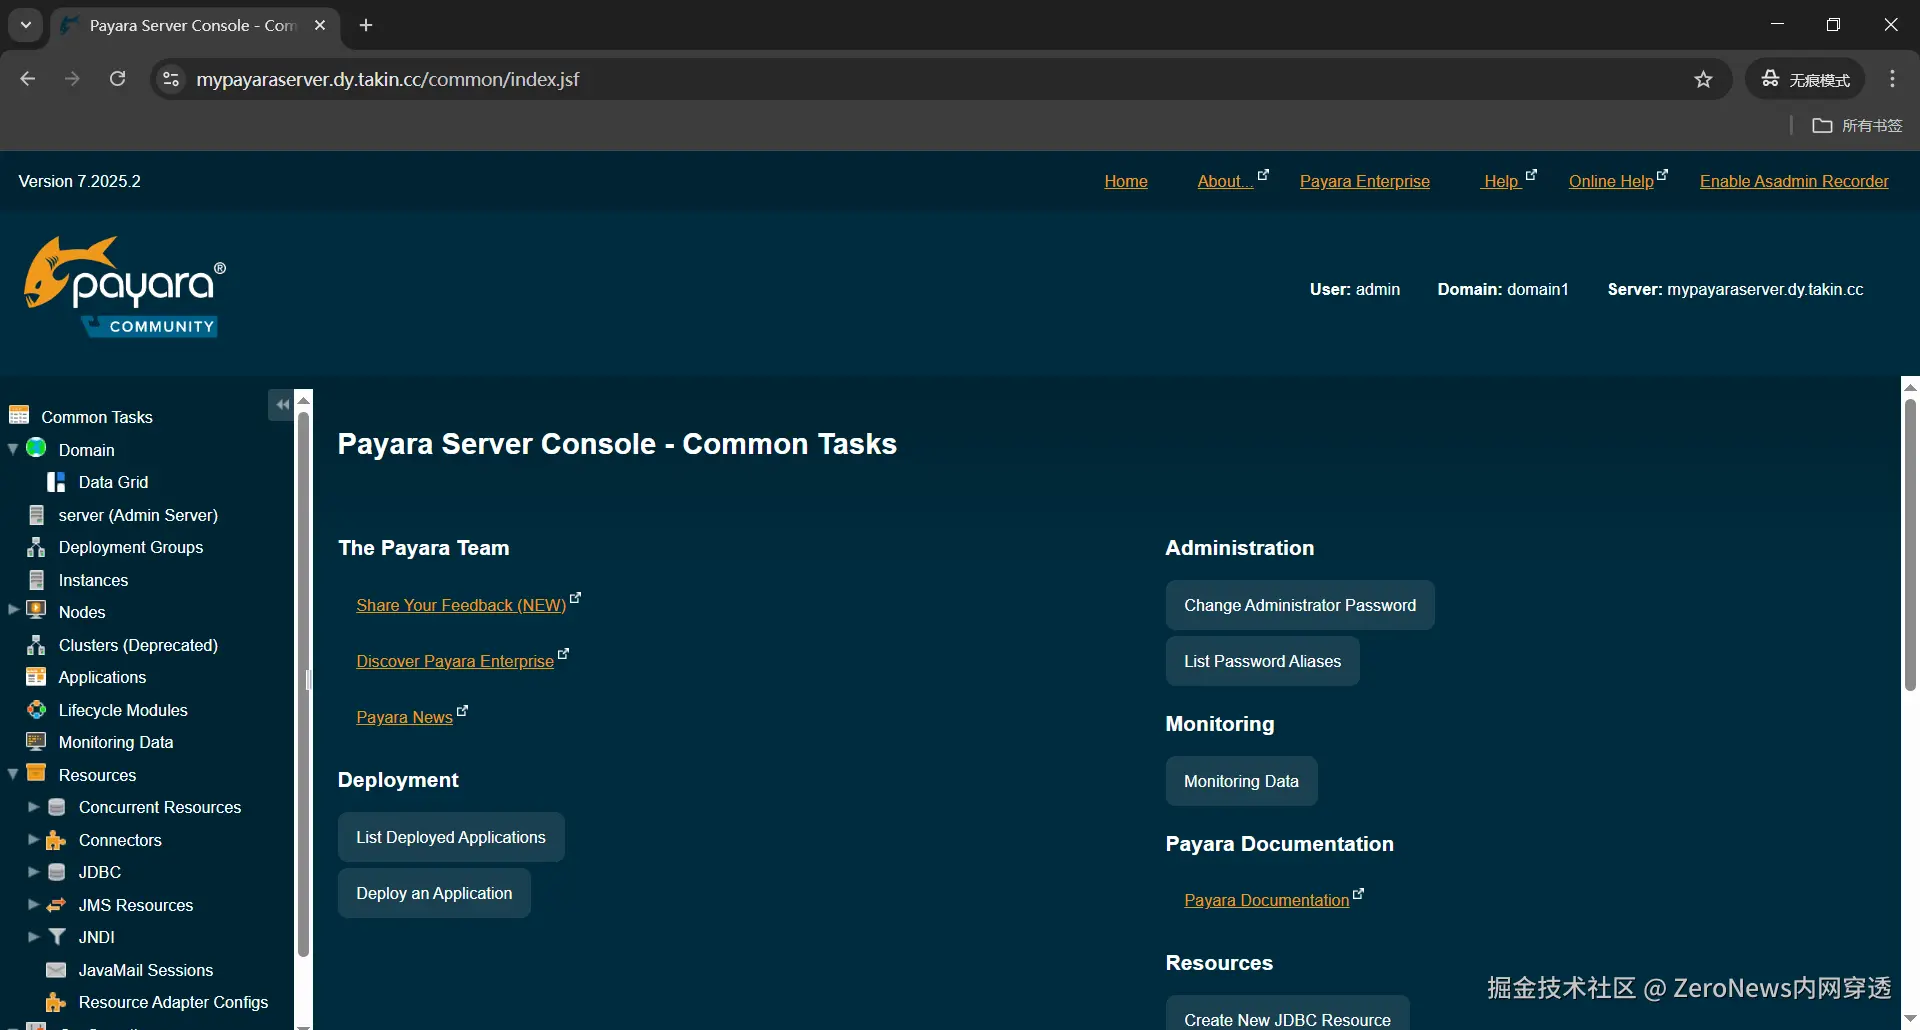Expand the JDBC node
This screenshot has width=1920, height=1030.
point(33,871)
